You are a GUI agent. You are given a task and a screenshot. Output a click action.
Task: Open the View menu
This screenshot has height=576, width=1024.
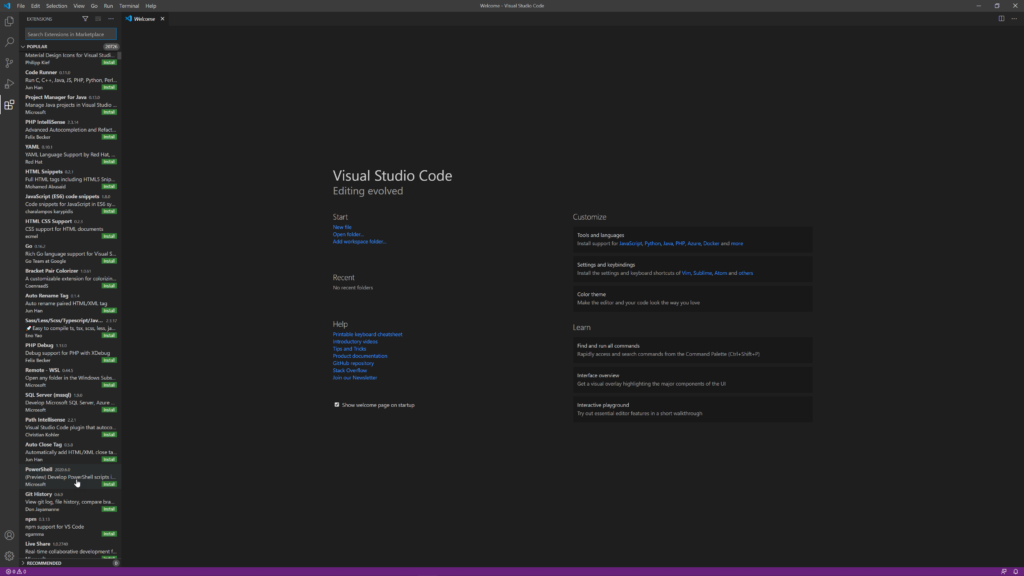tap(79, 6)
